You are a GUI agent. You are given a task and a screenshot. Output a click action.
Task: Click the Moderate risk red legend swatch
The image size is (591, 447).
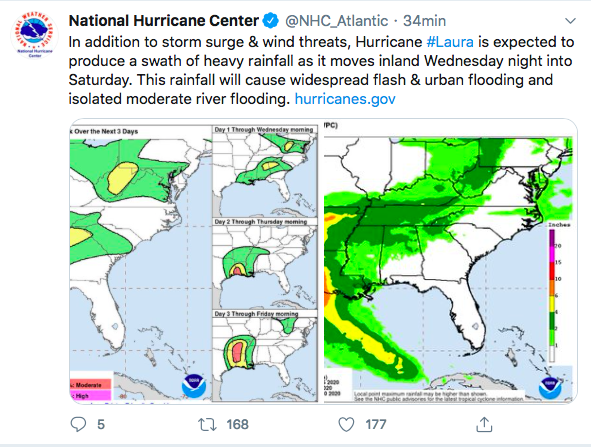(x=91, y=384)
